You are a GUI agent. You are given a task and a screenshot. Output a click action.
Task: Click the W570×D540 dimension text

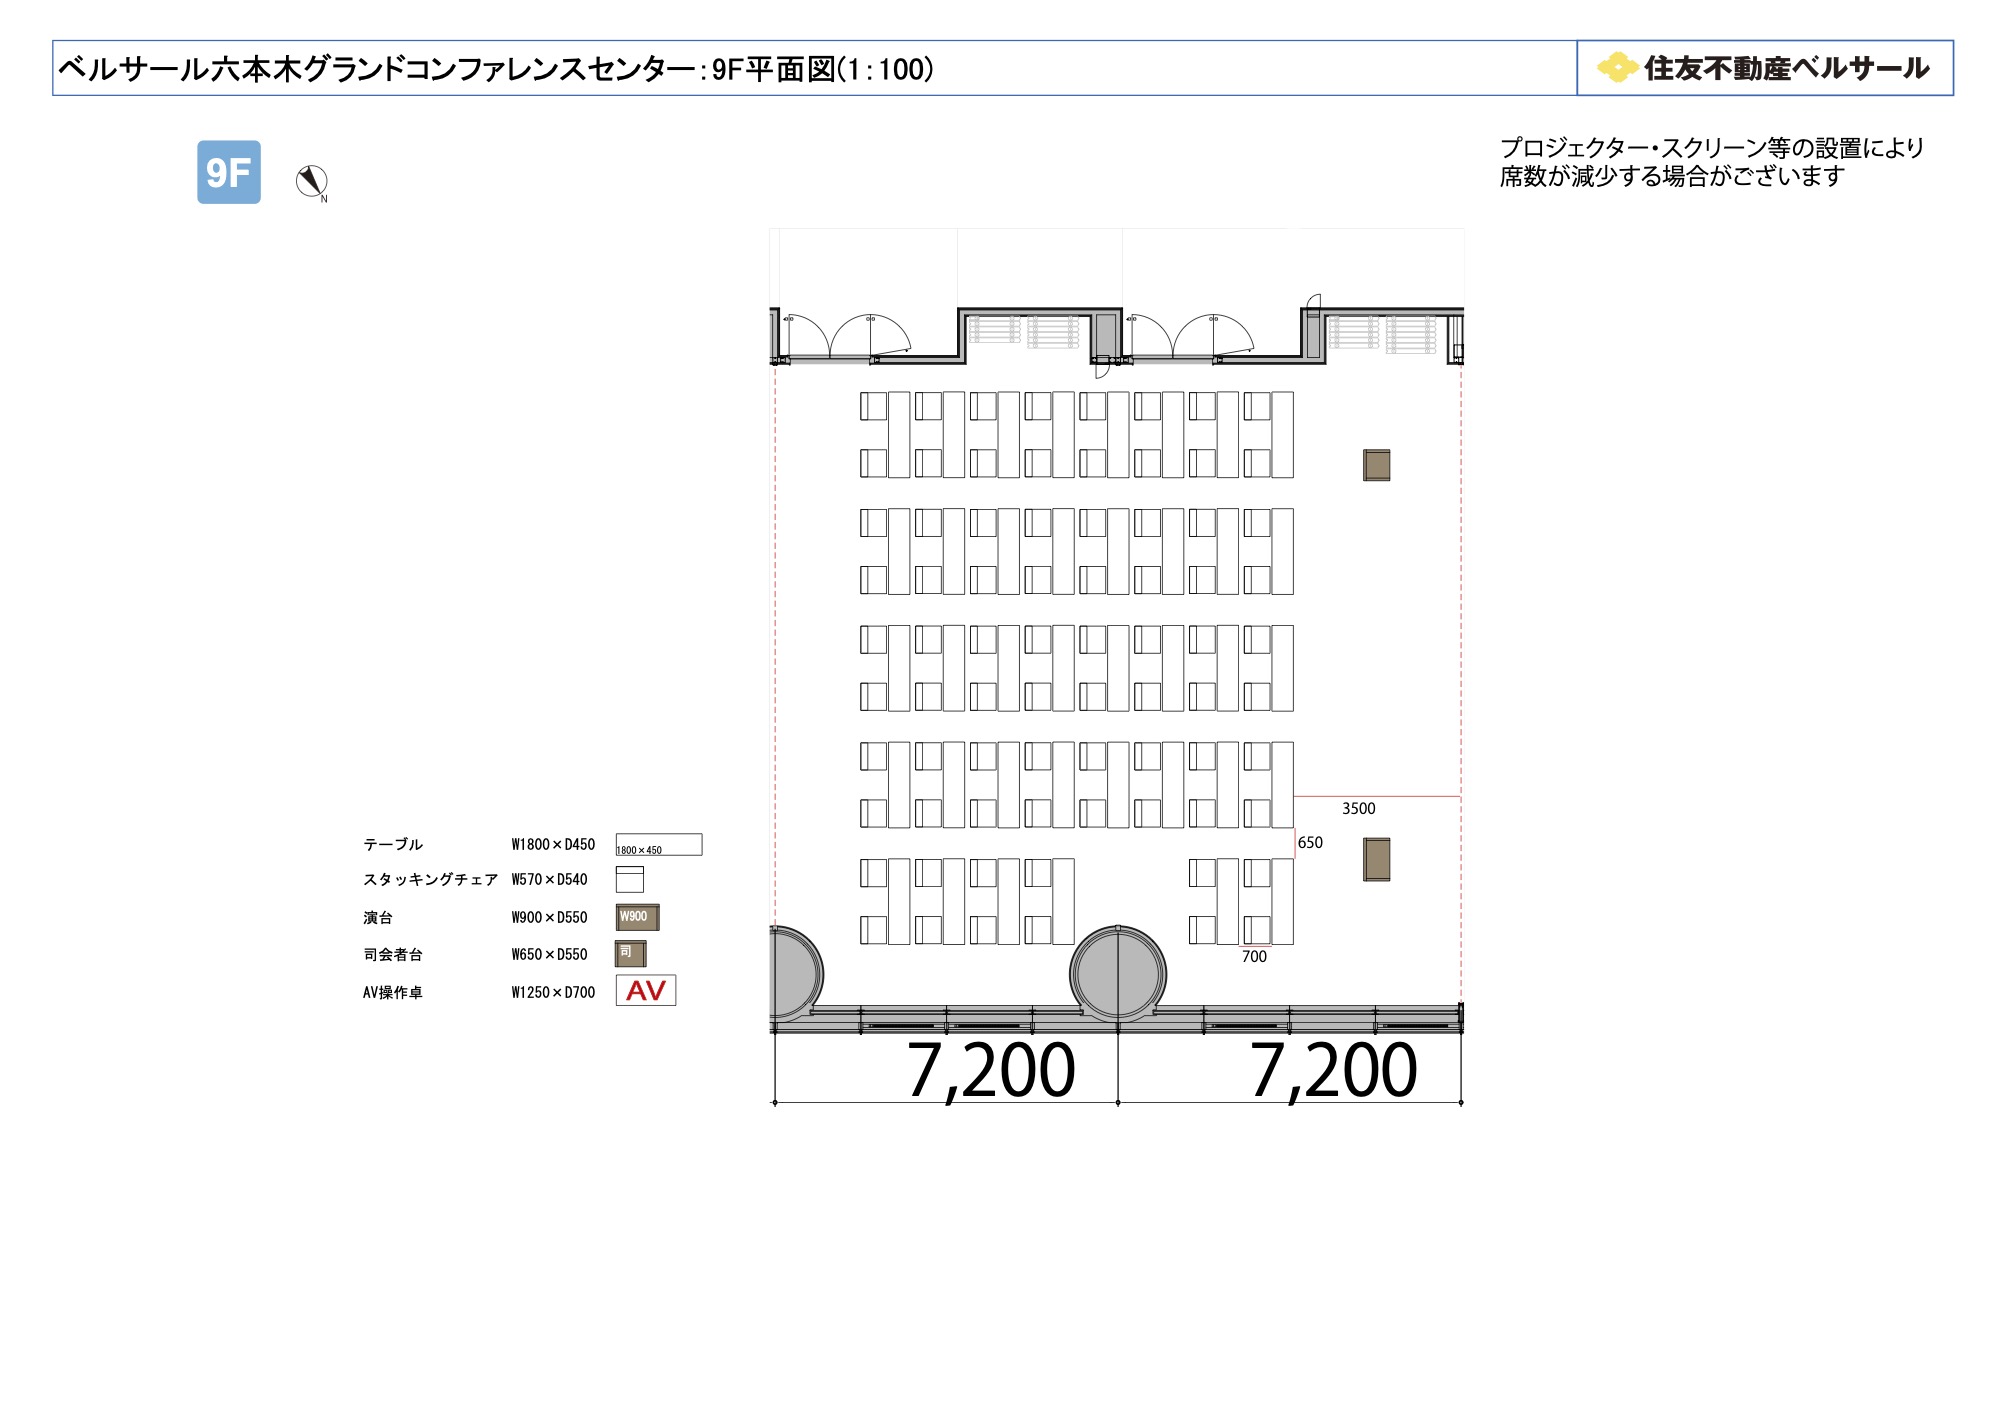pyautogui.click(x=549, y=880)
